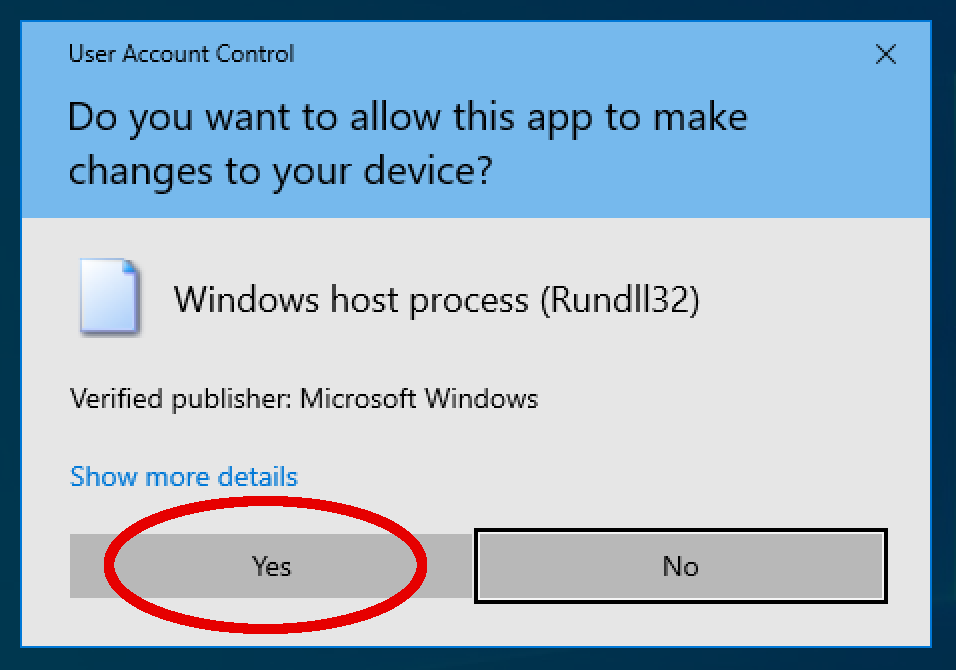Expand the Show more details link
956x670 pixels.
(x=184, y=476)
